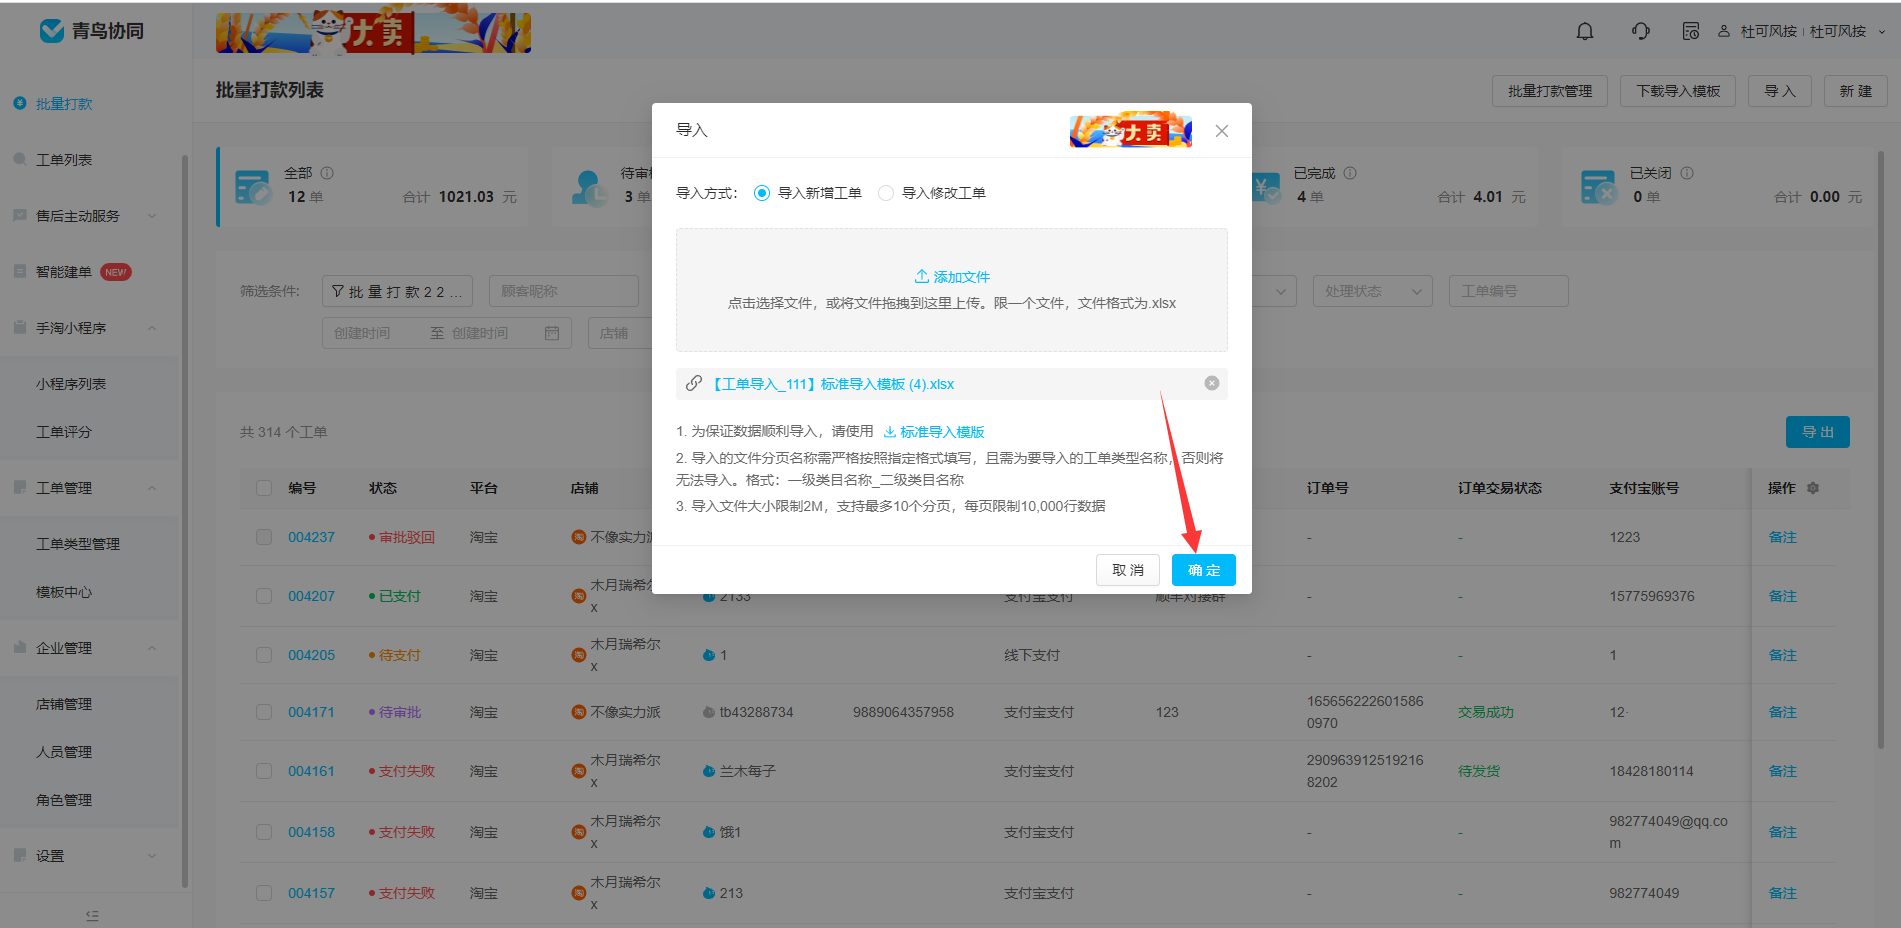Click the 顾客昵称 filter field
The height and width of the screenshot is (928, 1901).
point(563,291)
